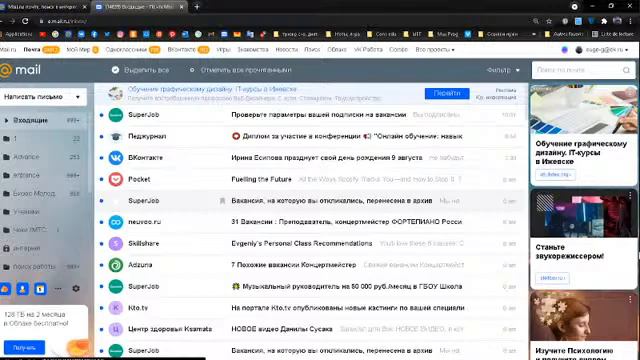Bookmark this page with the star icon
640x360 pixels.
(549, 21)
